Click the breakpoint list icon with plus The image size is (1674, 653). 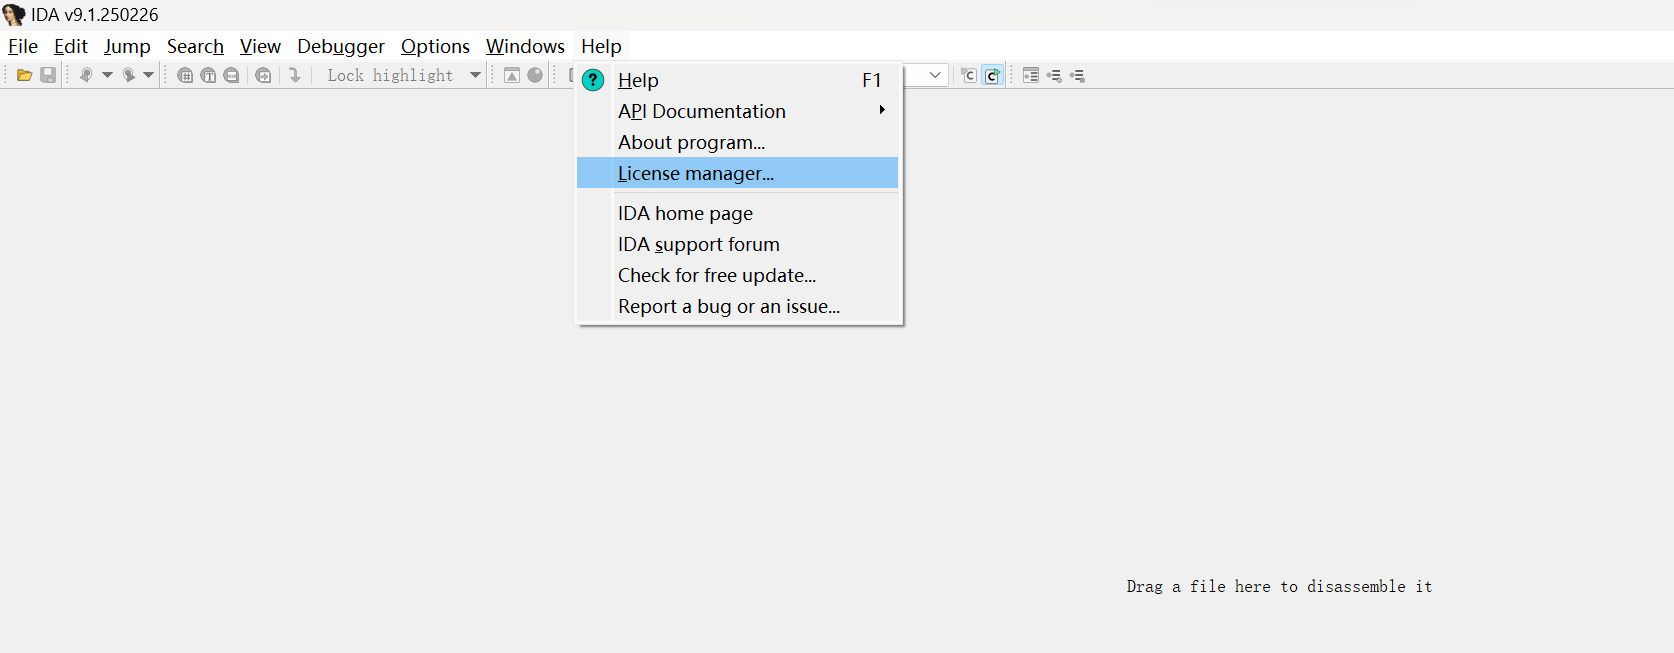(1054, 75)
